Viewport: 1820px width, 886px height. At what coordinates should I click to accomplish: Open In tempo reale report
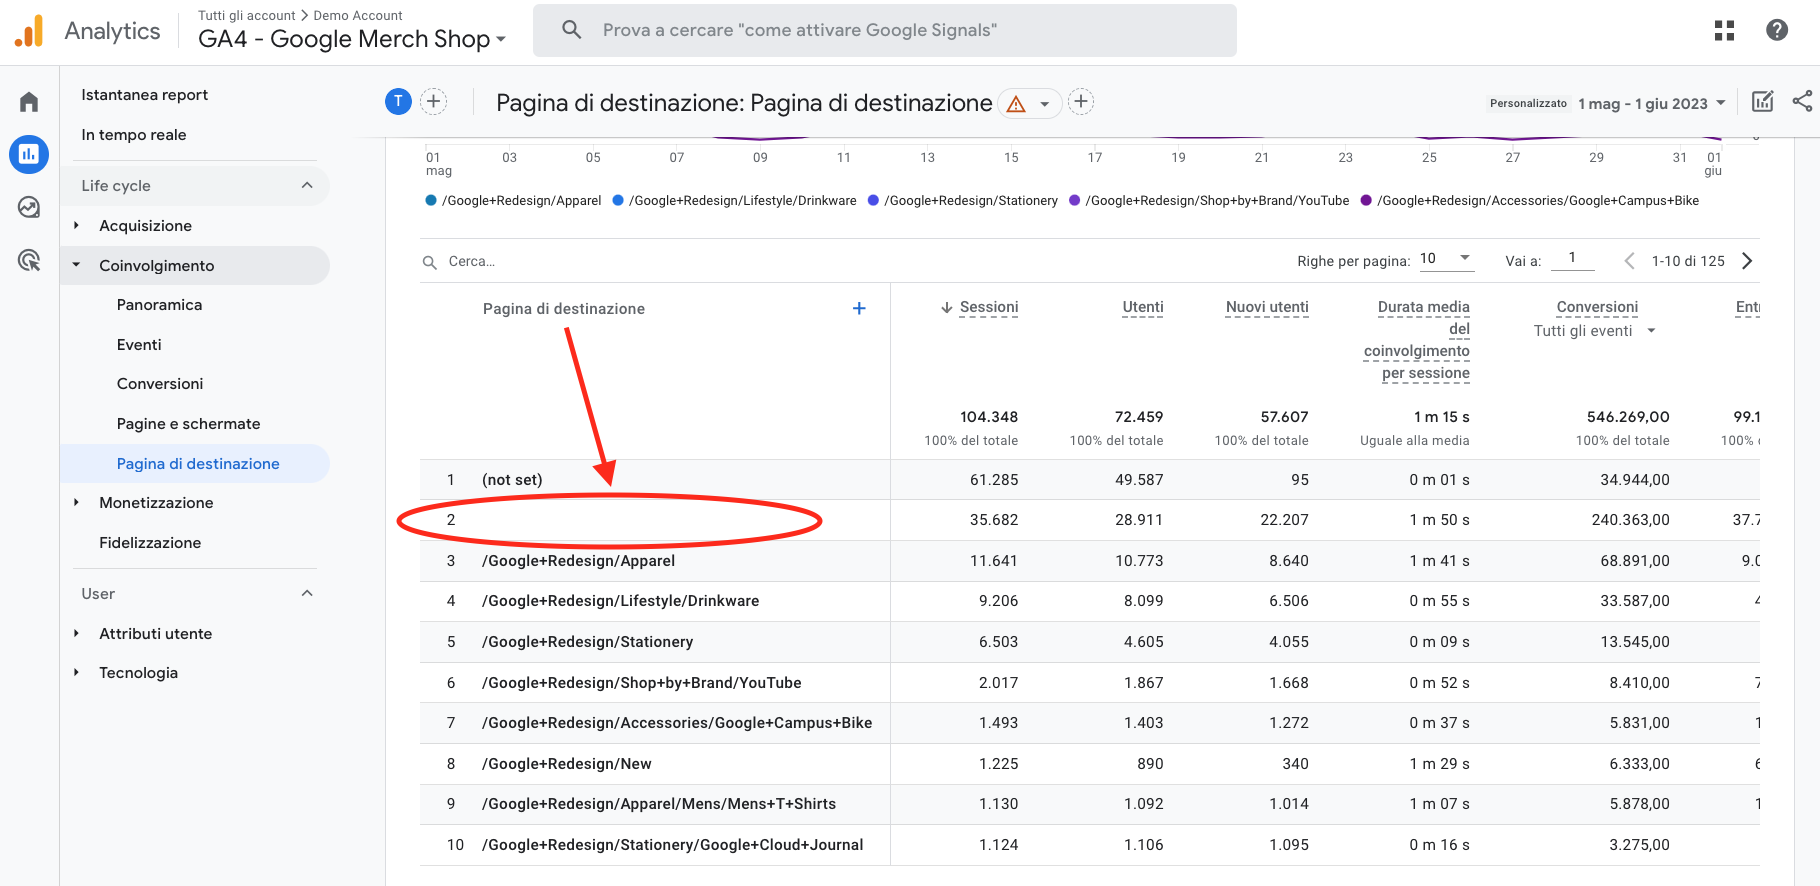[134, 135]
